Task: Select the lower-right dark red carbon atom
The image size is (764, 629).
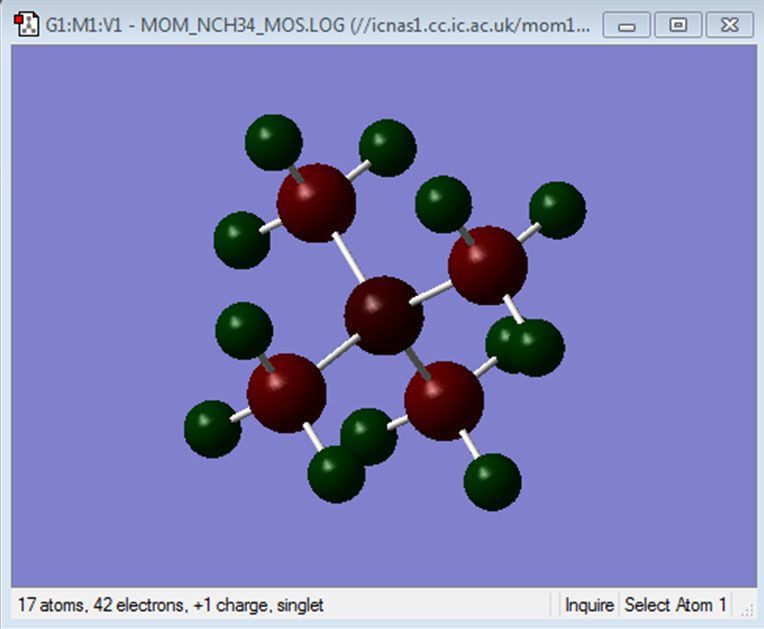Action: (444, 400)
